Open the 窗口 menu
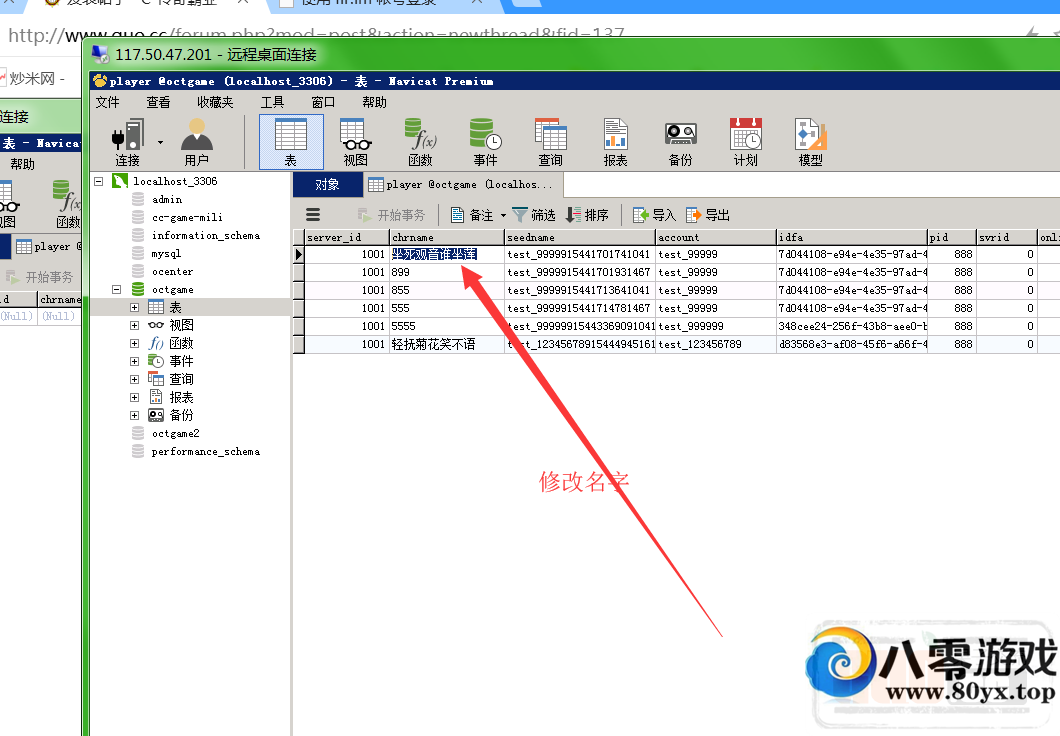Image resolution: width=1060 pixels, height=736 pixels. click(323, 102)
